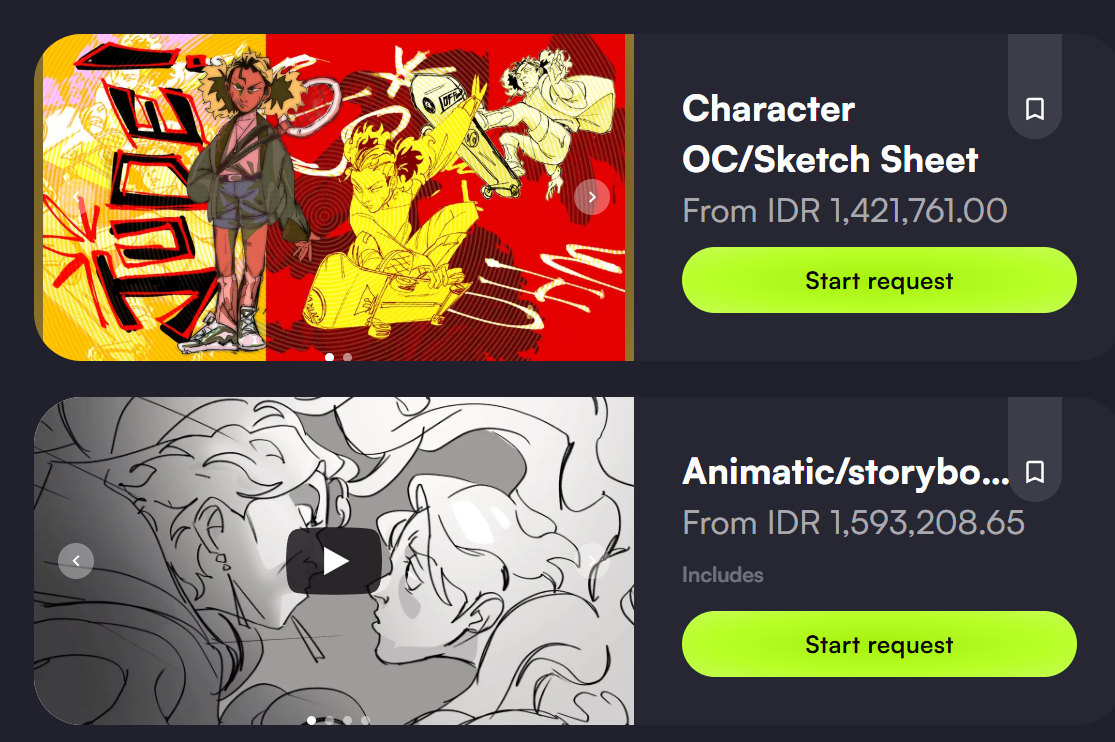Start request for Animatic/storyboard service

[x=879, y=644]
